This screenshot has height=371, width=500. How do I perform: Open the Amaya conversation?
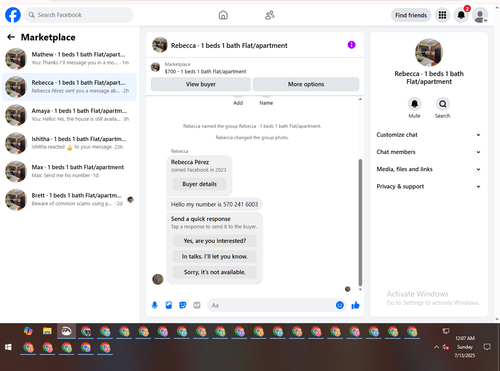coord(69,115)
